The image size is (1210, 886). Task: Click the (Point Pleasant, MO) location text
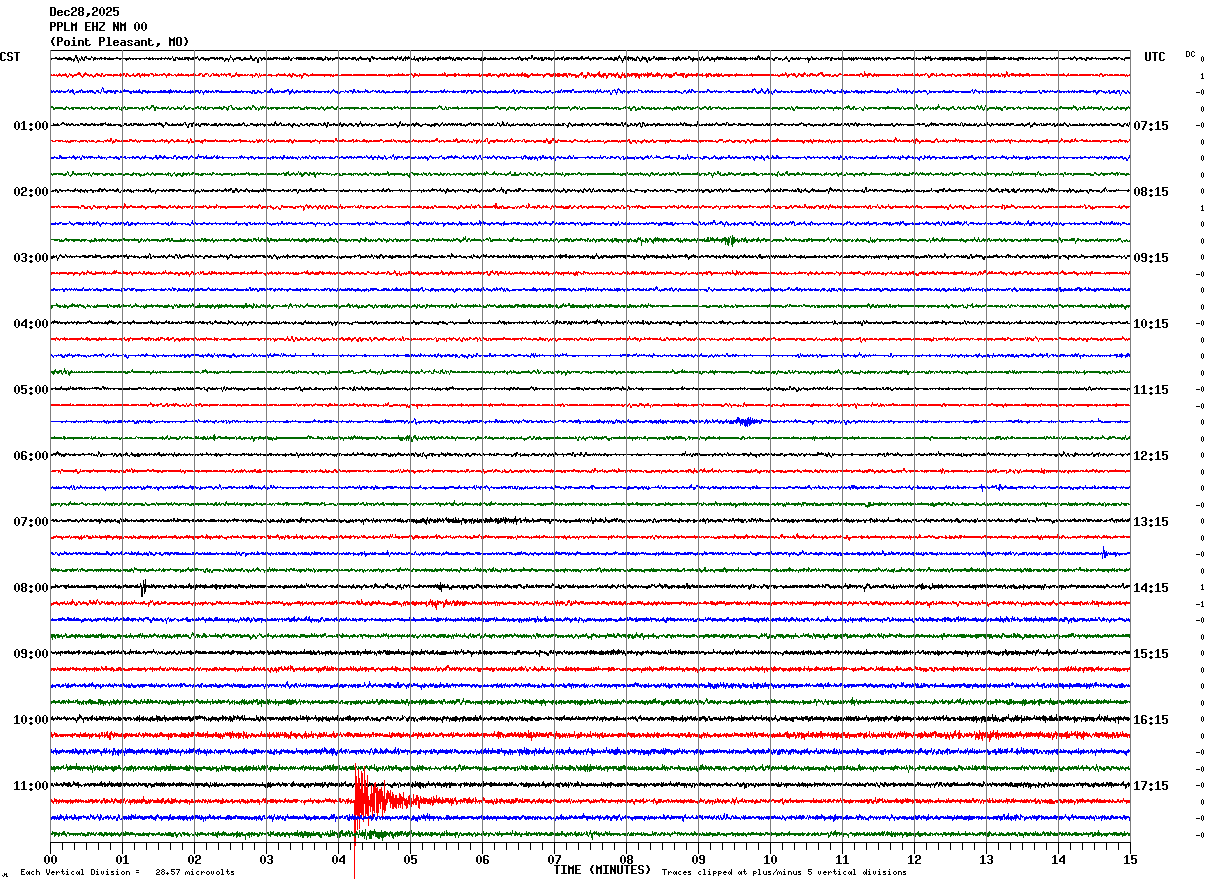pos(119,42)
